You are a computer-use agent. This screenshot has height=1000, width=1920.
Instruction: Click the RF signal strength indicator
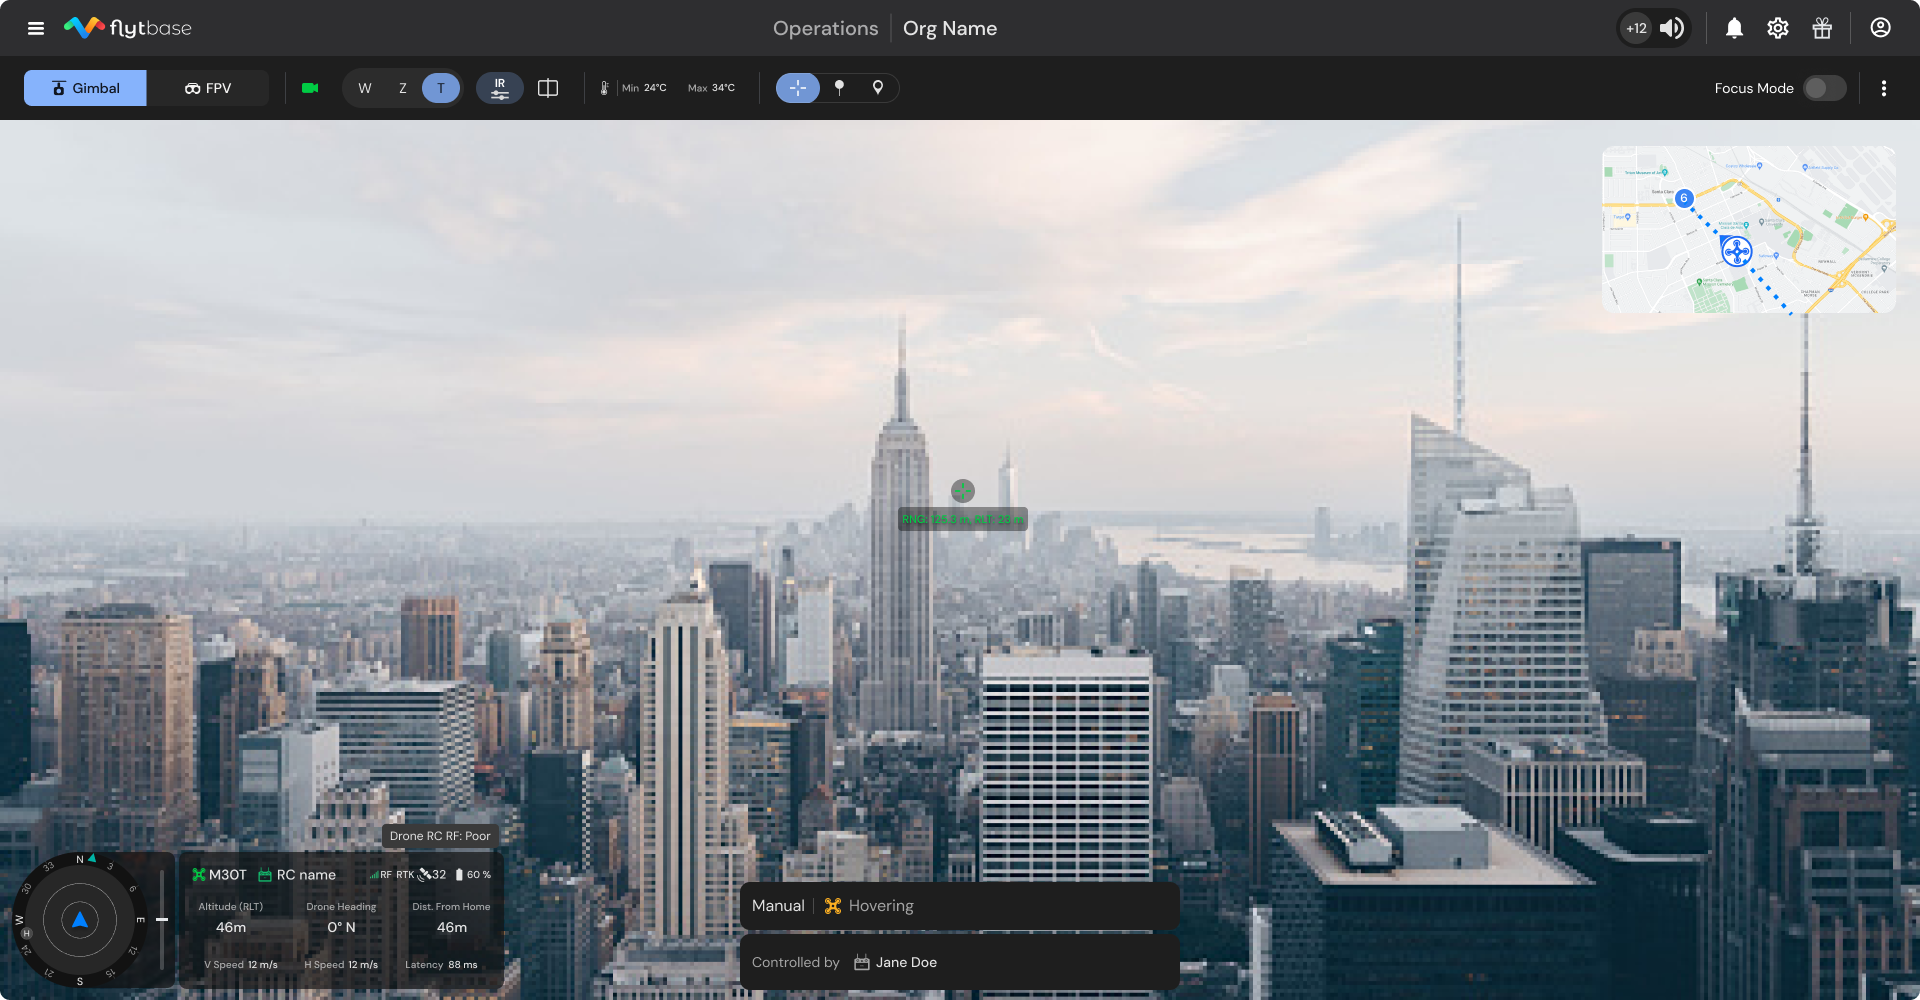point(381,875)
